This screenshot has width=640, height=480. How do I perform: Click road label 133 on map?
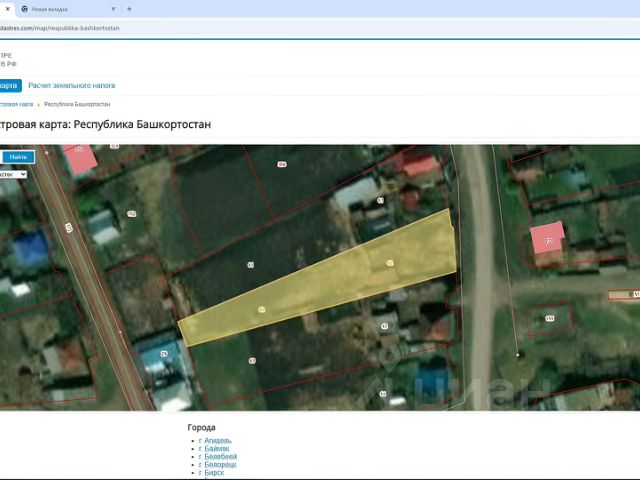69,228
